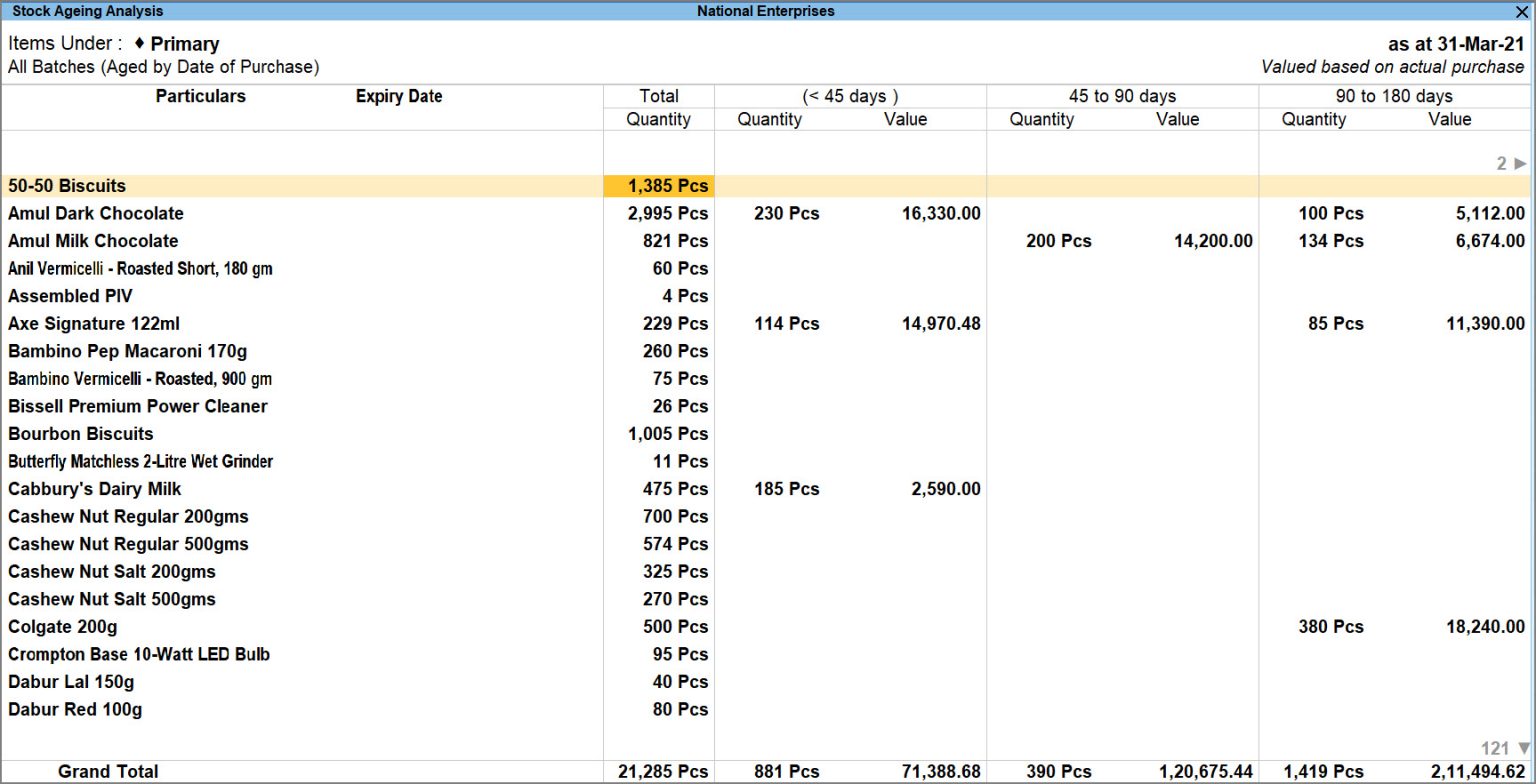1536x784 pixels.
Task: Click the 45 to 90 days header
Action: [x=1122, y=96]
